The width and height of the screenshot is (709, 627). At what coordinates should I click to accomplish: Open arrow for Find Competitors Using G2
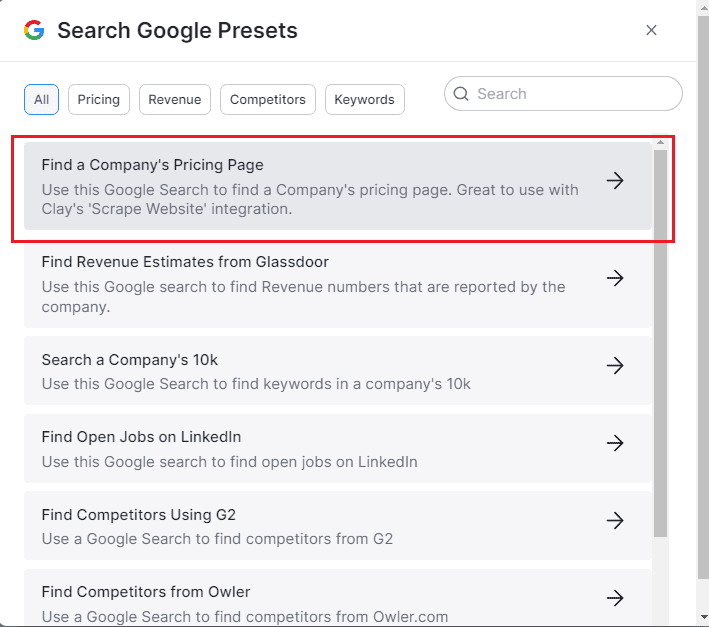pyautogui.click(x=615, y=520)
